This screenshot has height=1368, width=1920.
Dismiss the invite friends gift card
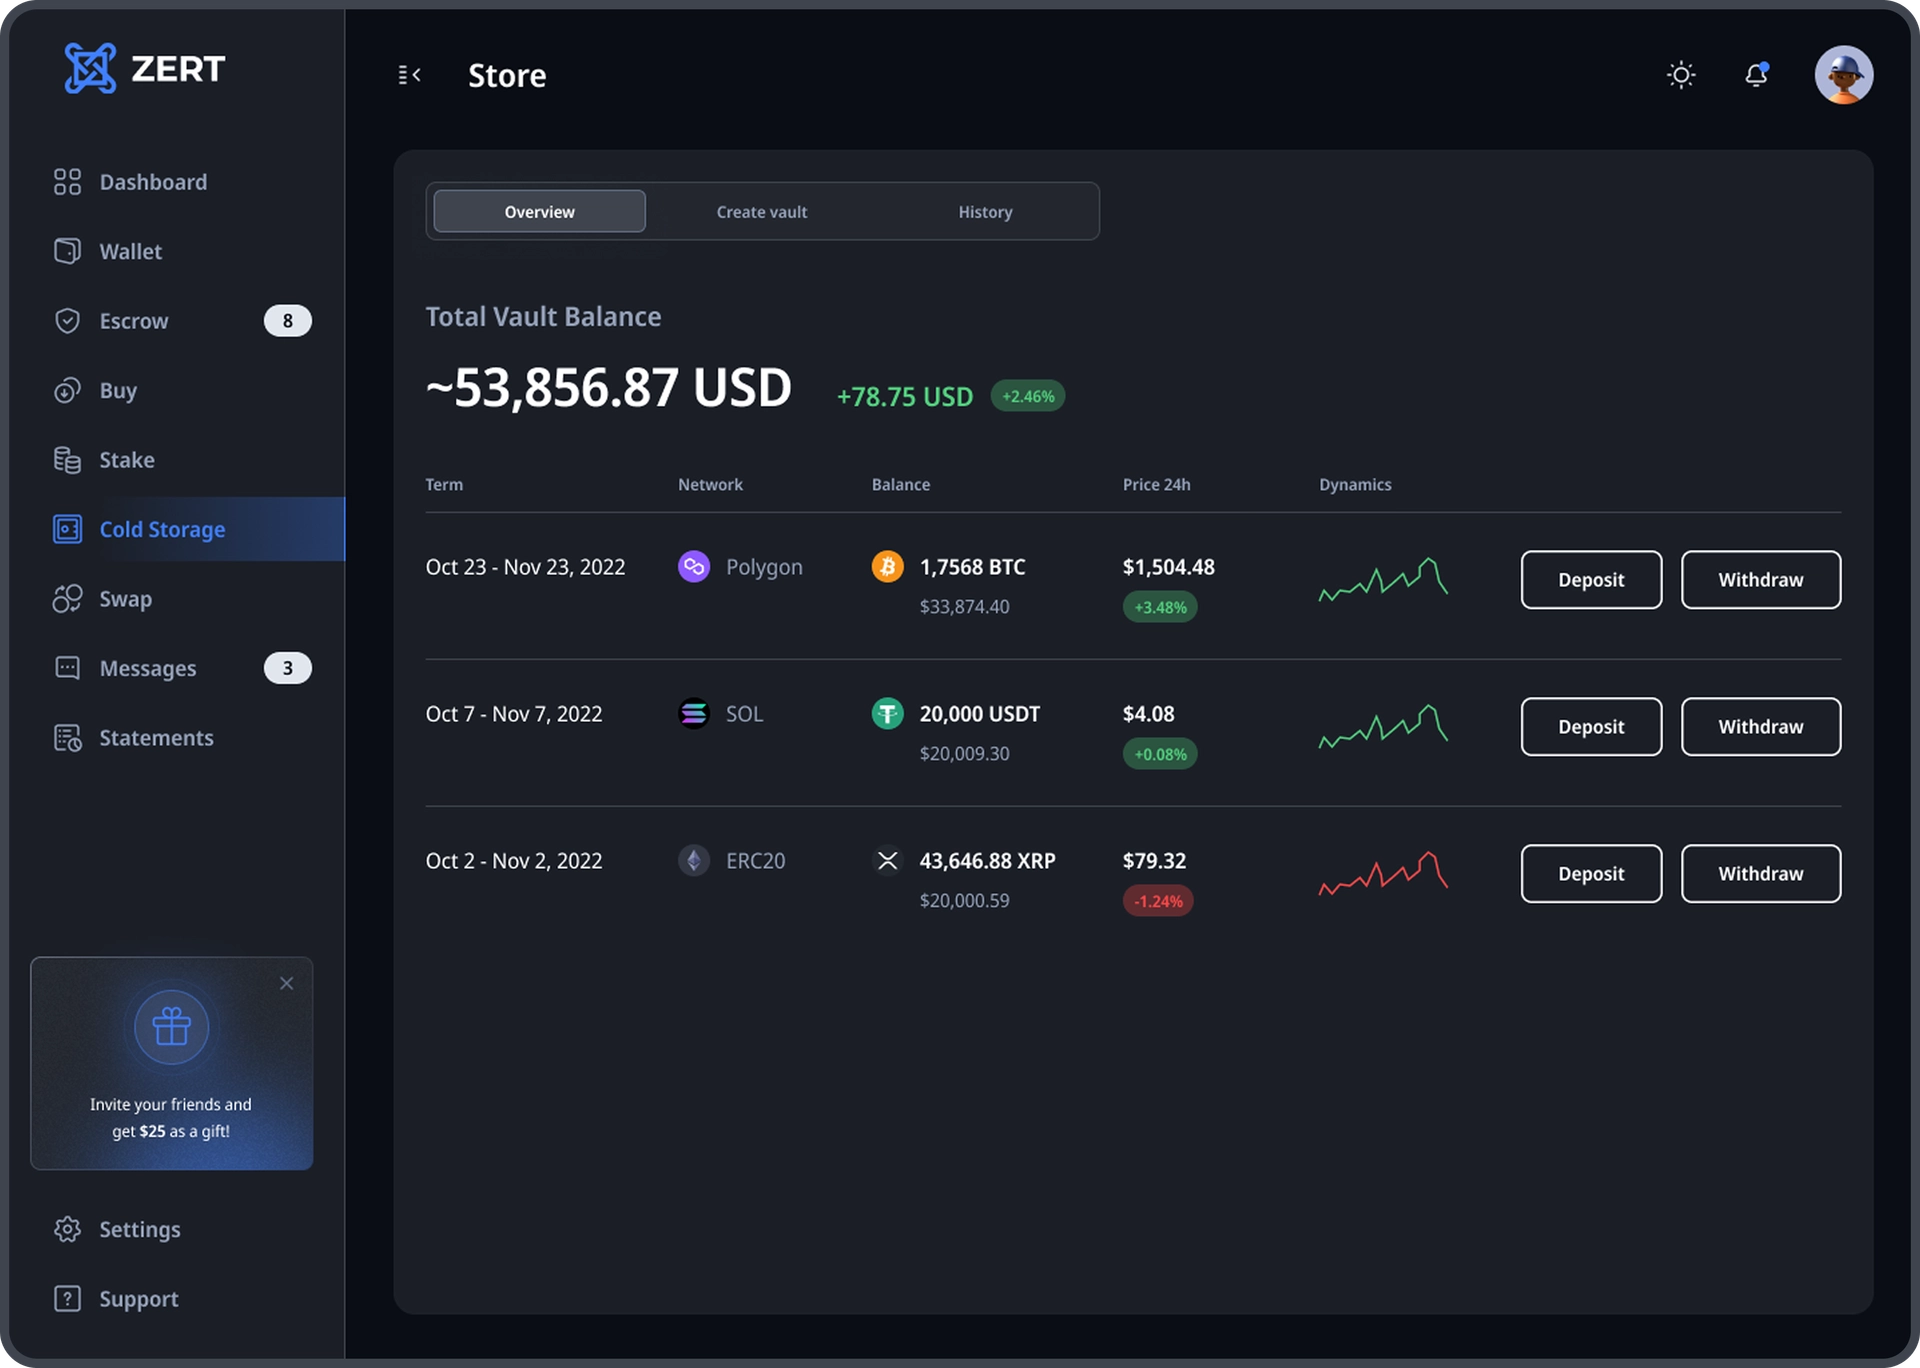(x=287, y=984)
